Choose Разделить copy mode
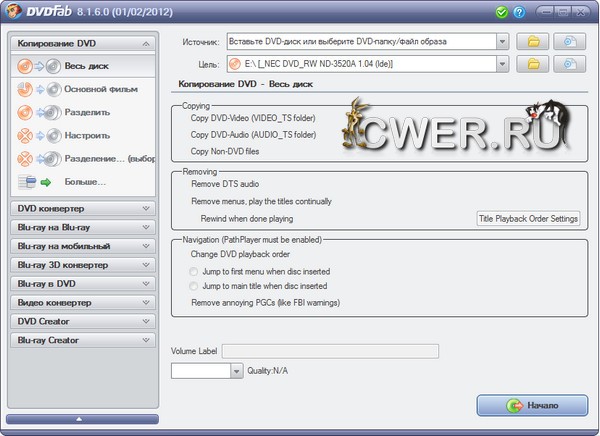This screenshot has width=600, height=436. click(x=83, y=113)
